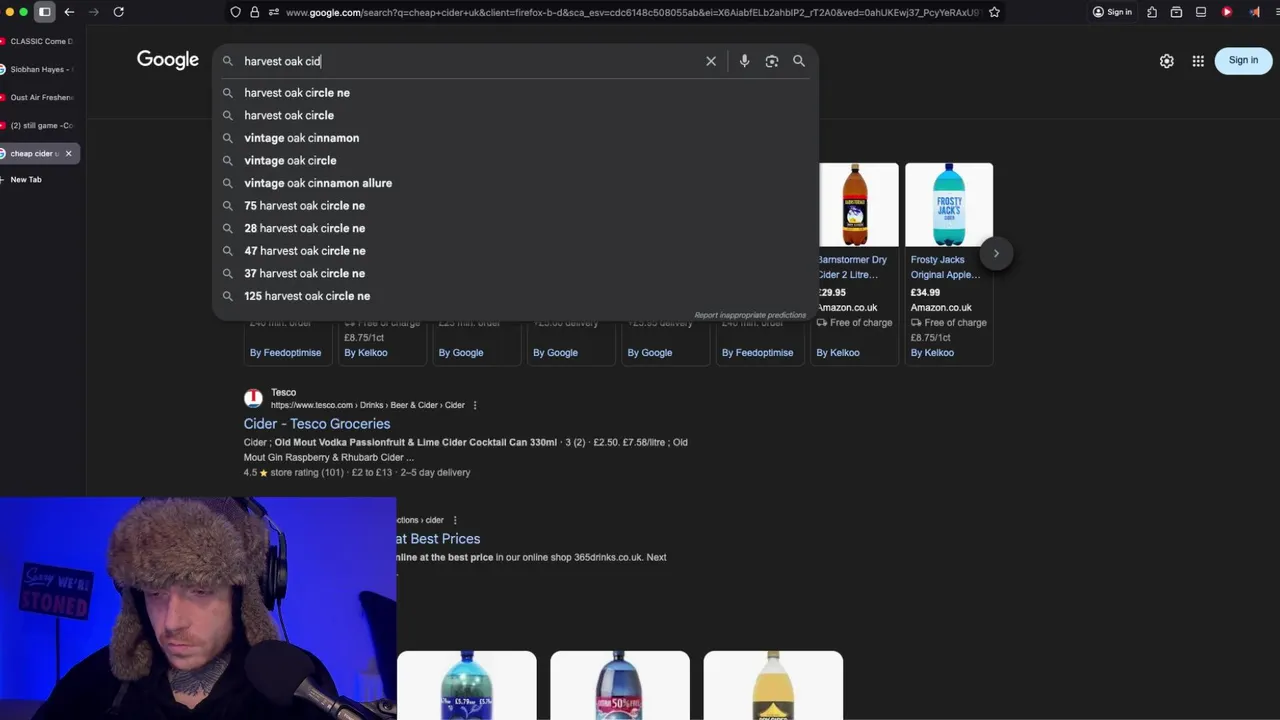
Task: Select suggestion 'harvest oak circle ne'
Action: 515,93
